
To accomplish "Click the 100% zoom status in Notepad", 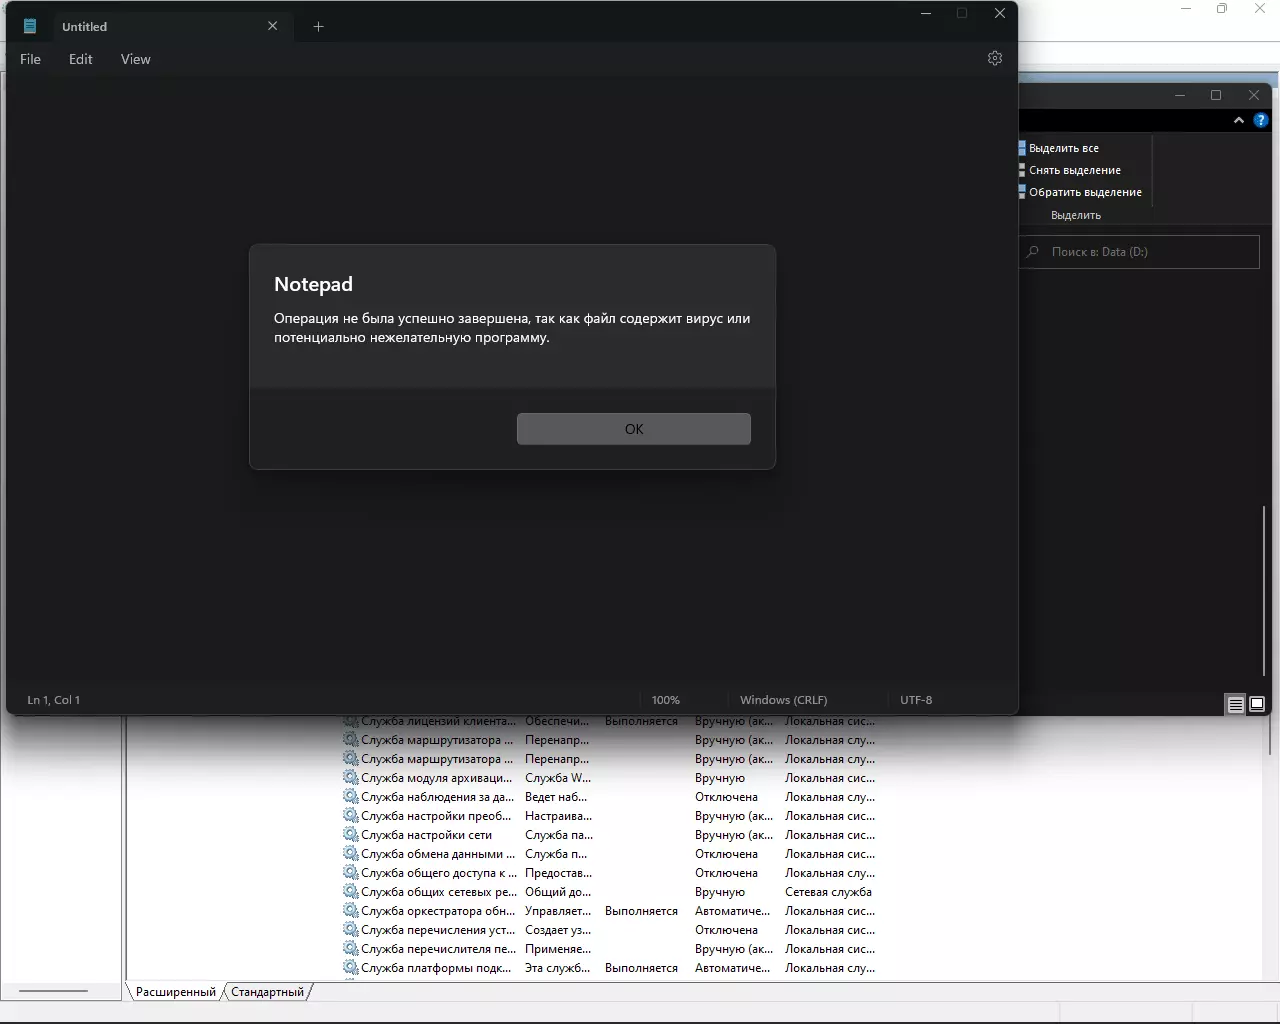I will pos(666,700).
